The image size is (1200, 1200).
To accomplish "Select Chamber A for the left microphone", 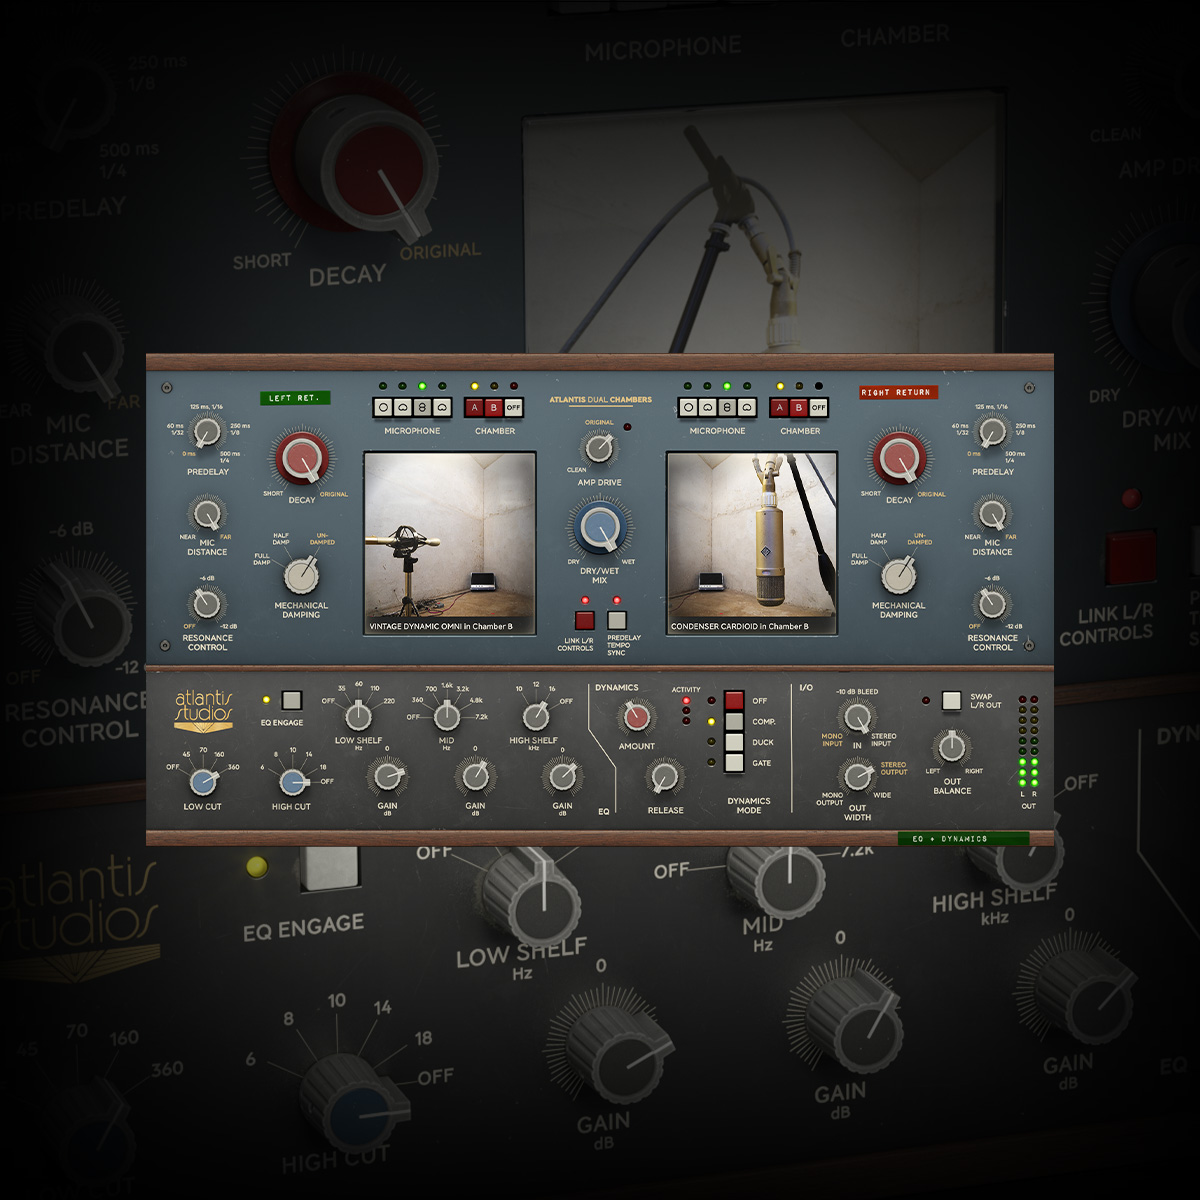I will pyautogui.click(x=475, y=407).
